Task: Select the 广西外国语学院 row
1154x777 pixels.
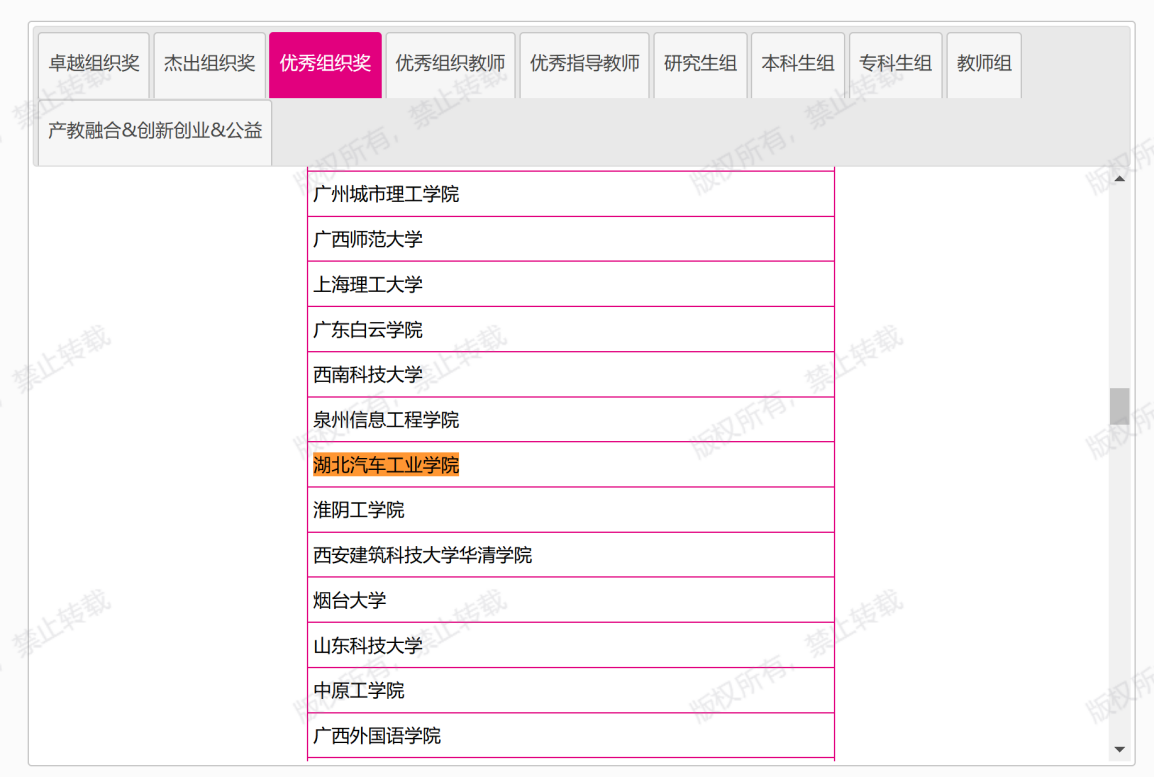Action: (x=377, y=736)
